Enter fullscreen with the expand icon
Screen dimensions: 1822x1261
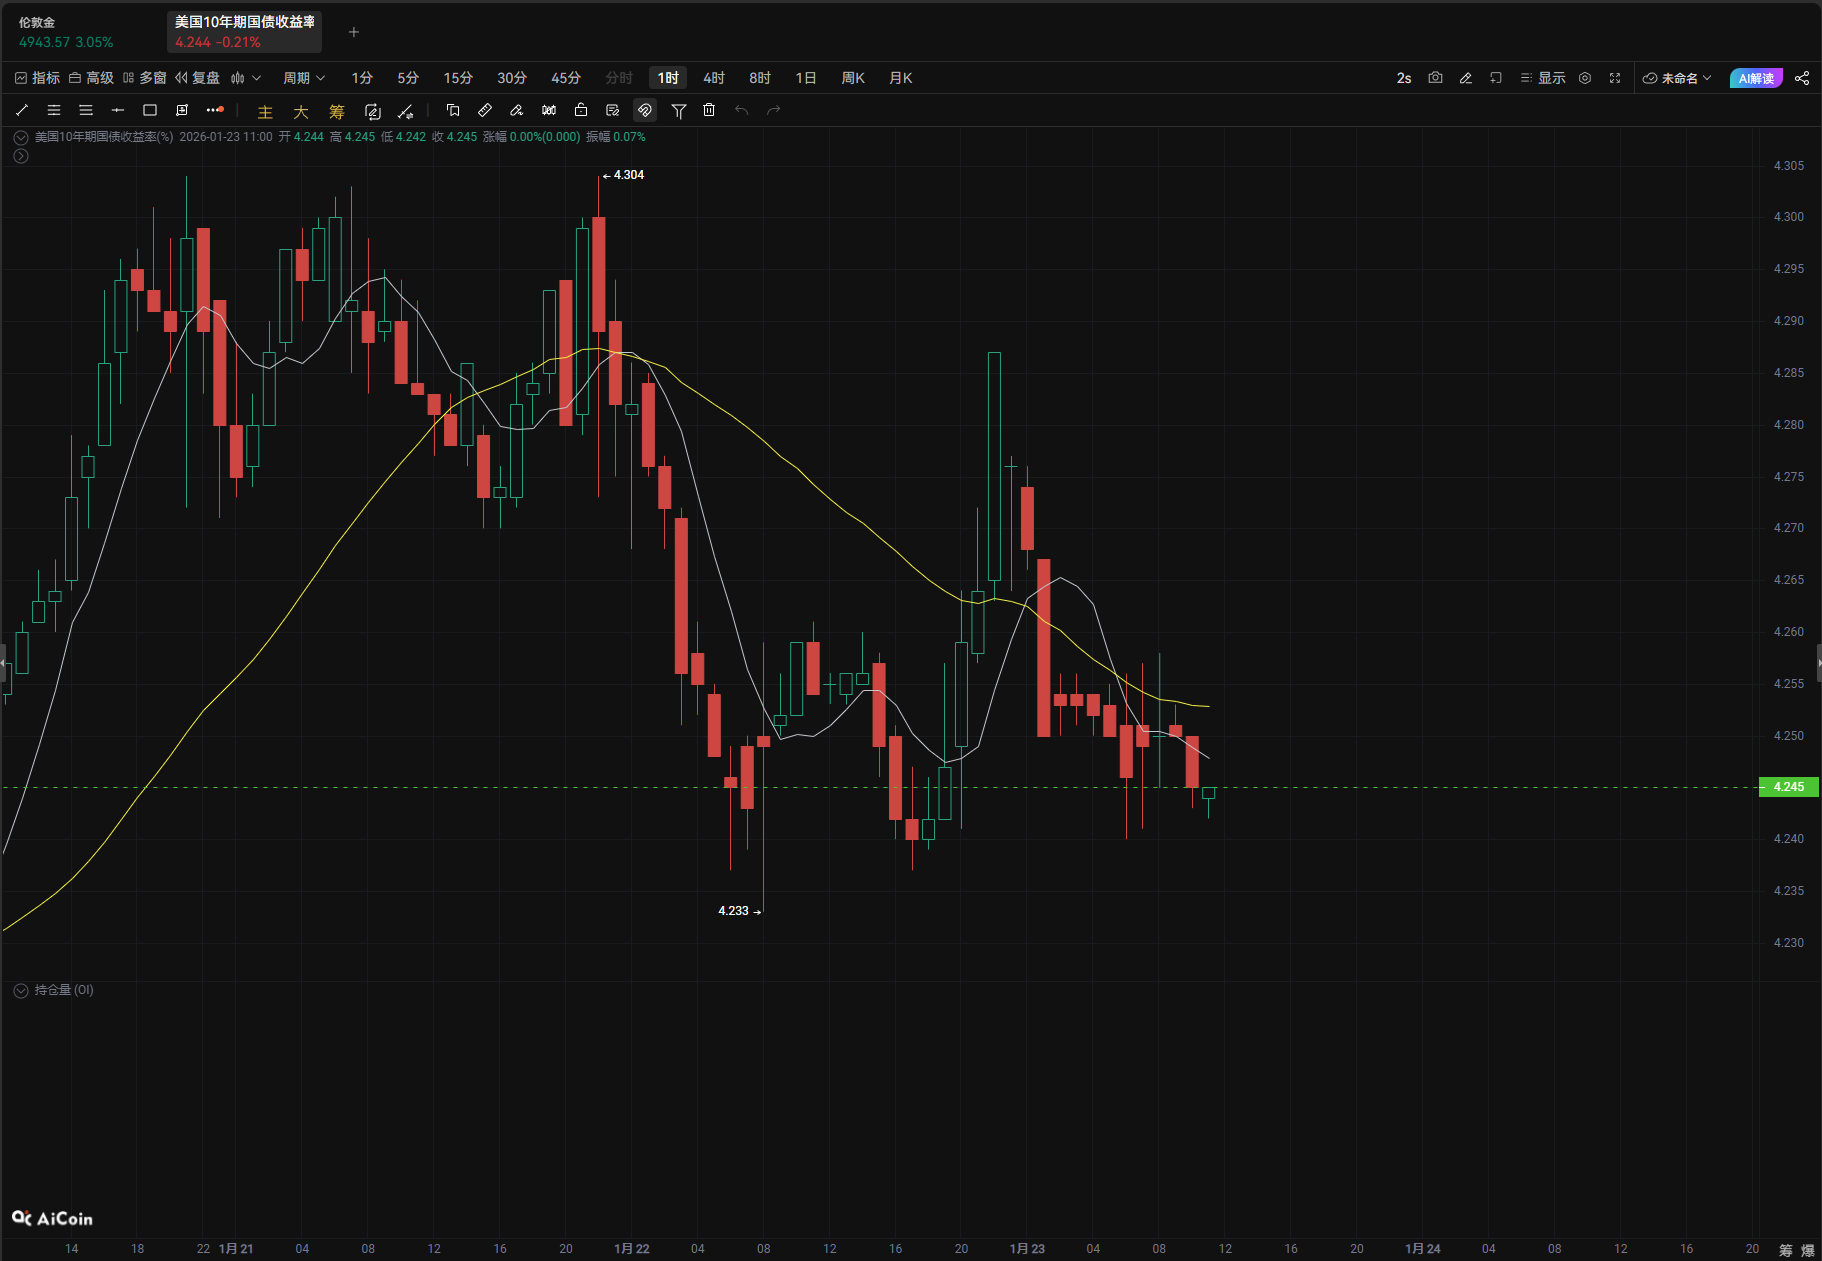[1615, 78]
